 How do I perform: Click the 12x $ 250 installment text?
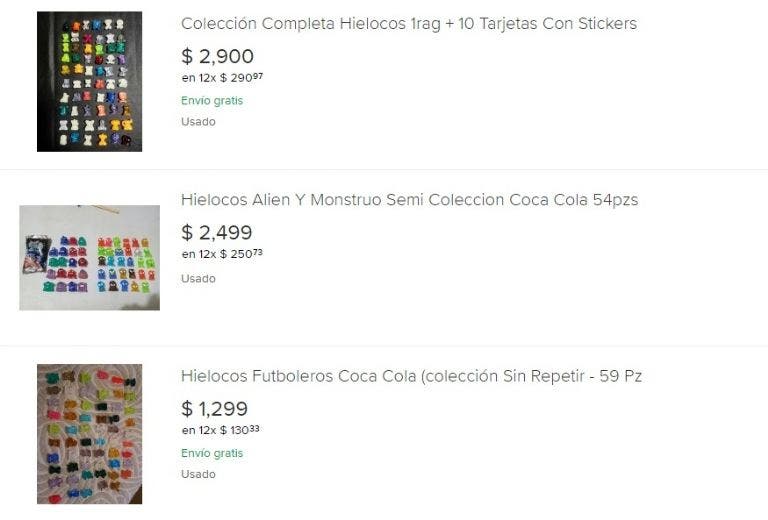coord(221,254)
